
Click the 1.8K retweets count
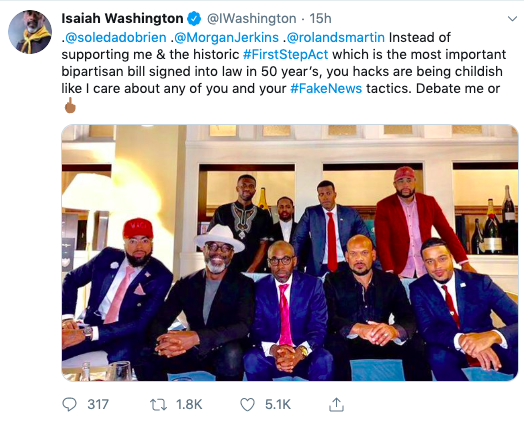[189, 405]
